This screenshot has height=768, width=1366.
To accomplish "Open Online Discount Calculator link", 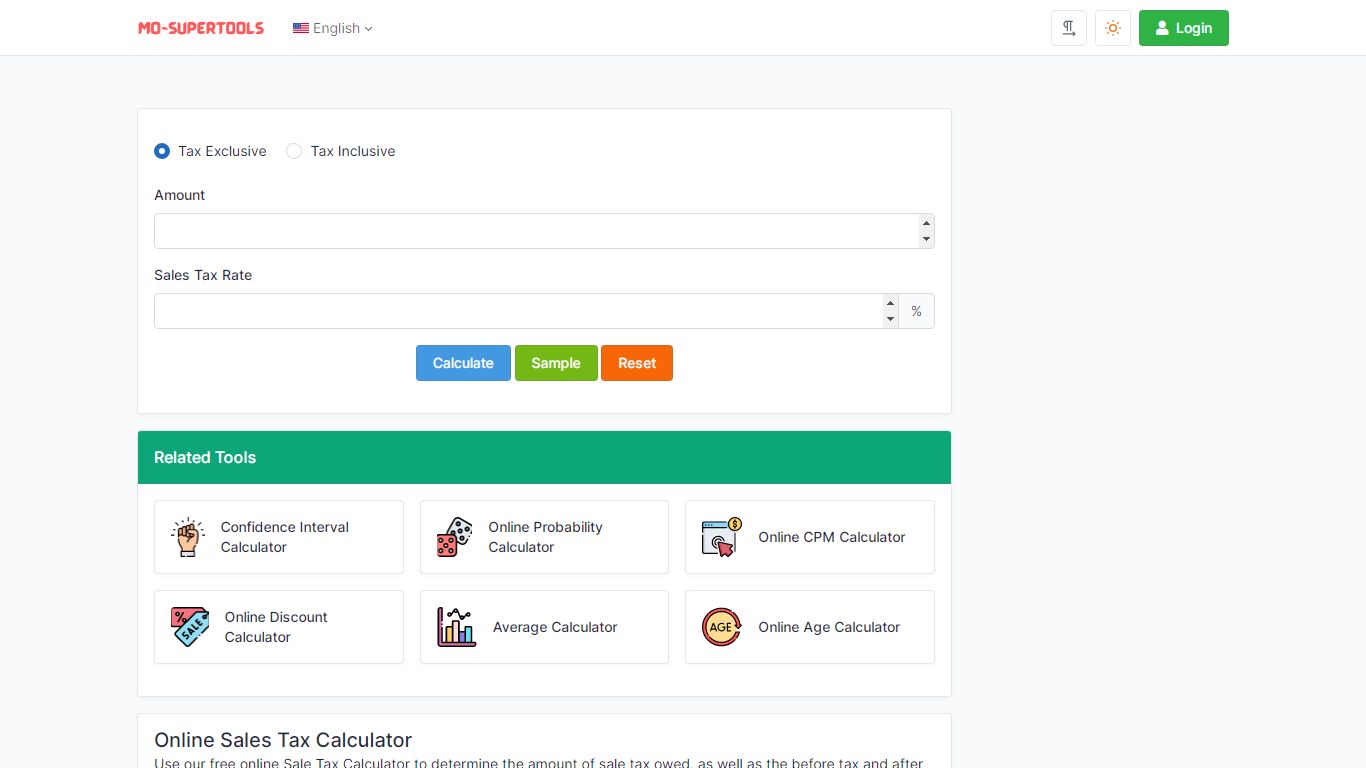I will tap(279, 627).
